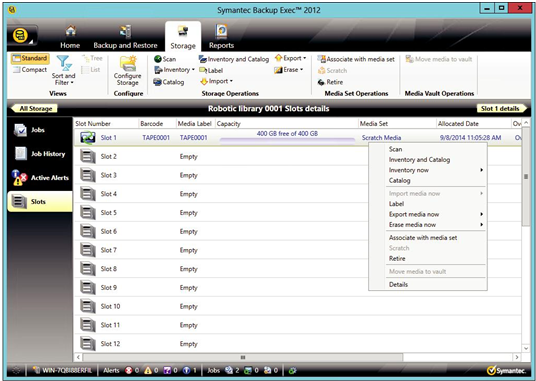
Task: Expand Inventory now submenu in the context menu
Action: pyautogui.click(x=428, y=170)
